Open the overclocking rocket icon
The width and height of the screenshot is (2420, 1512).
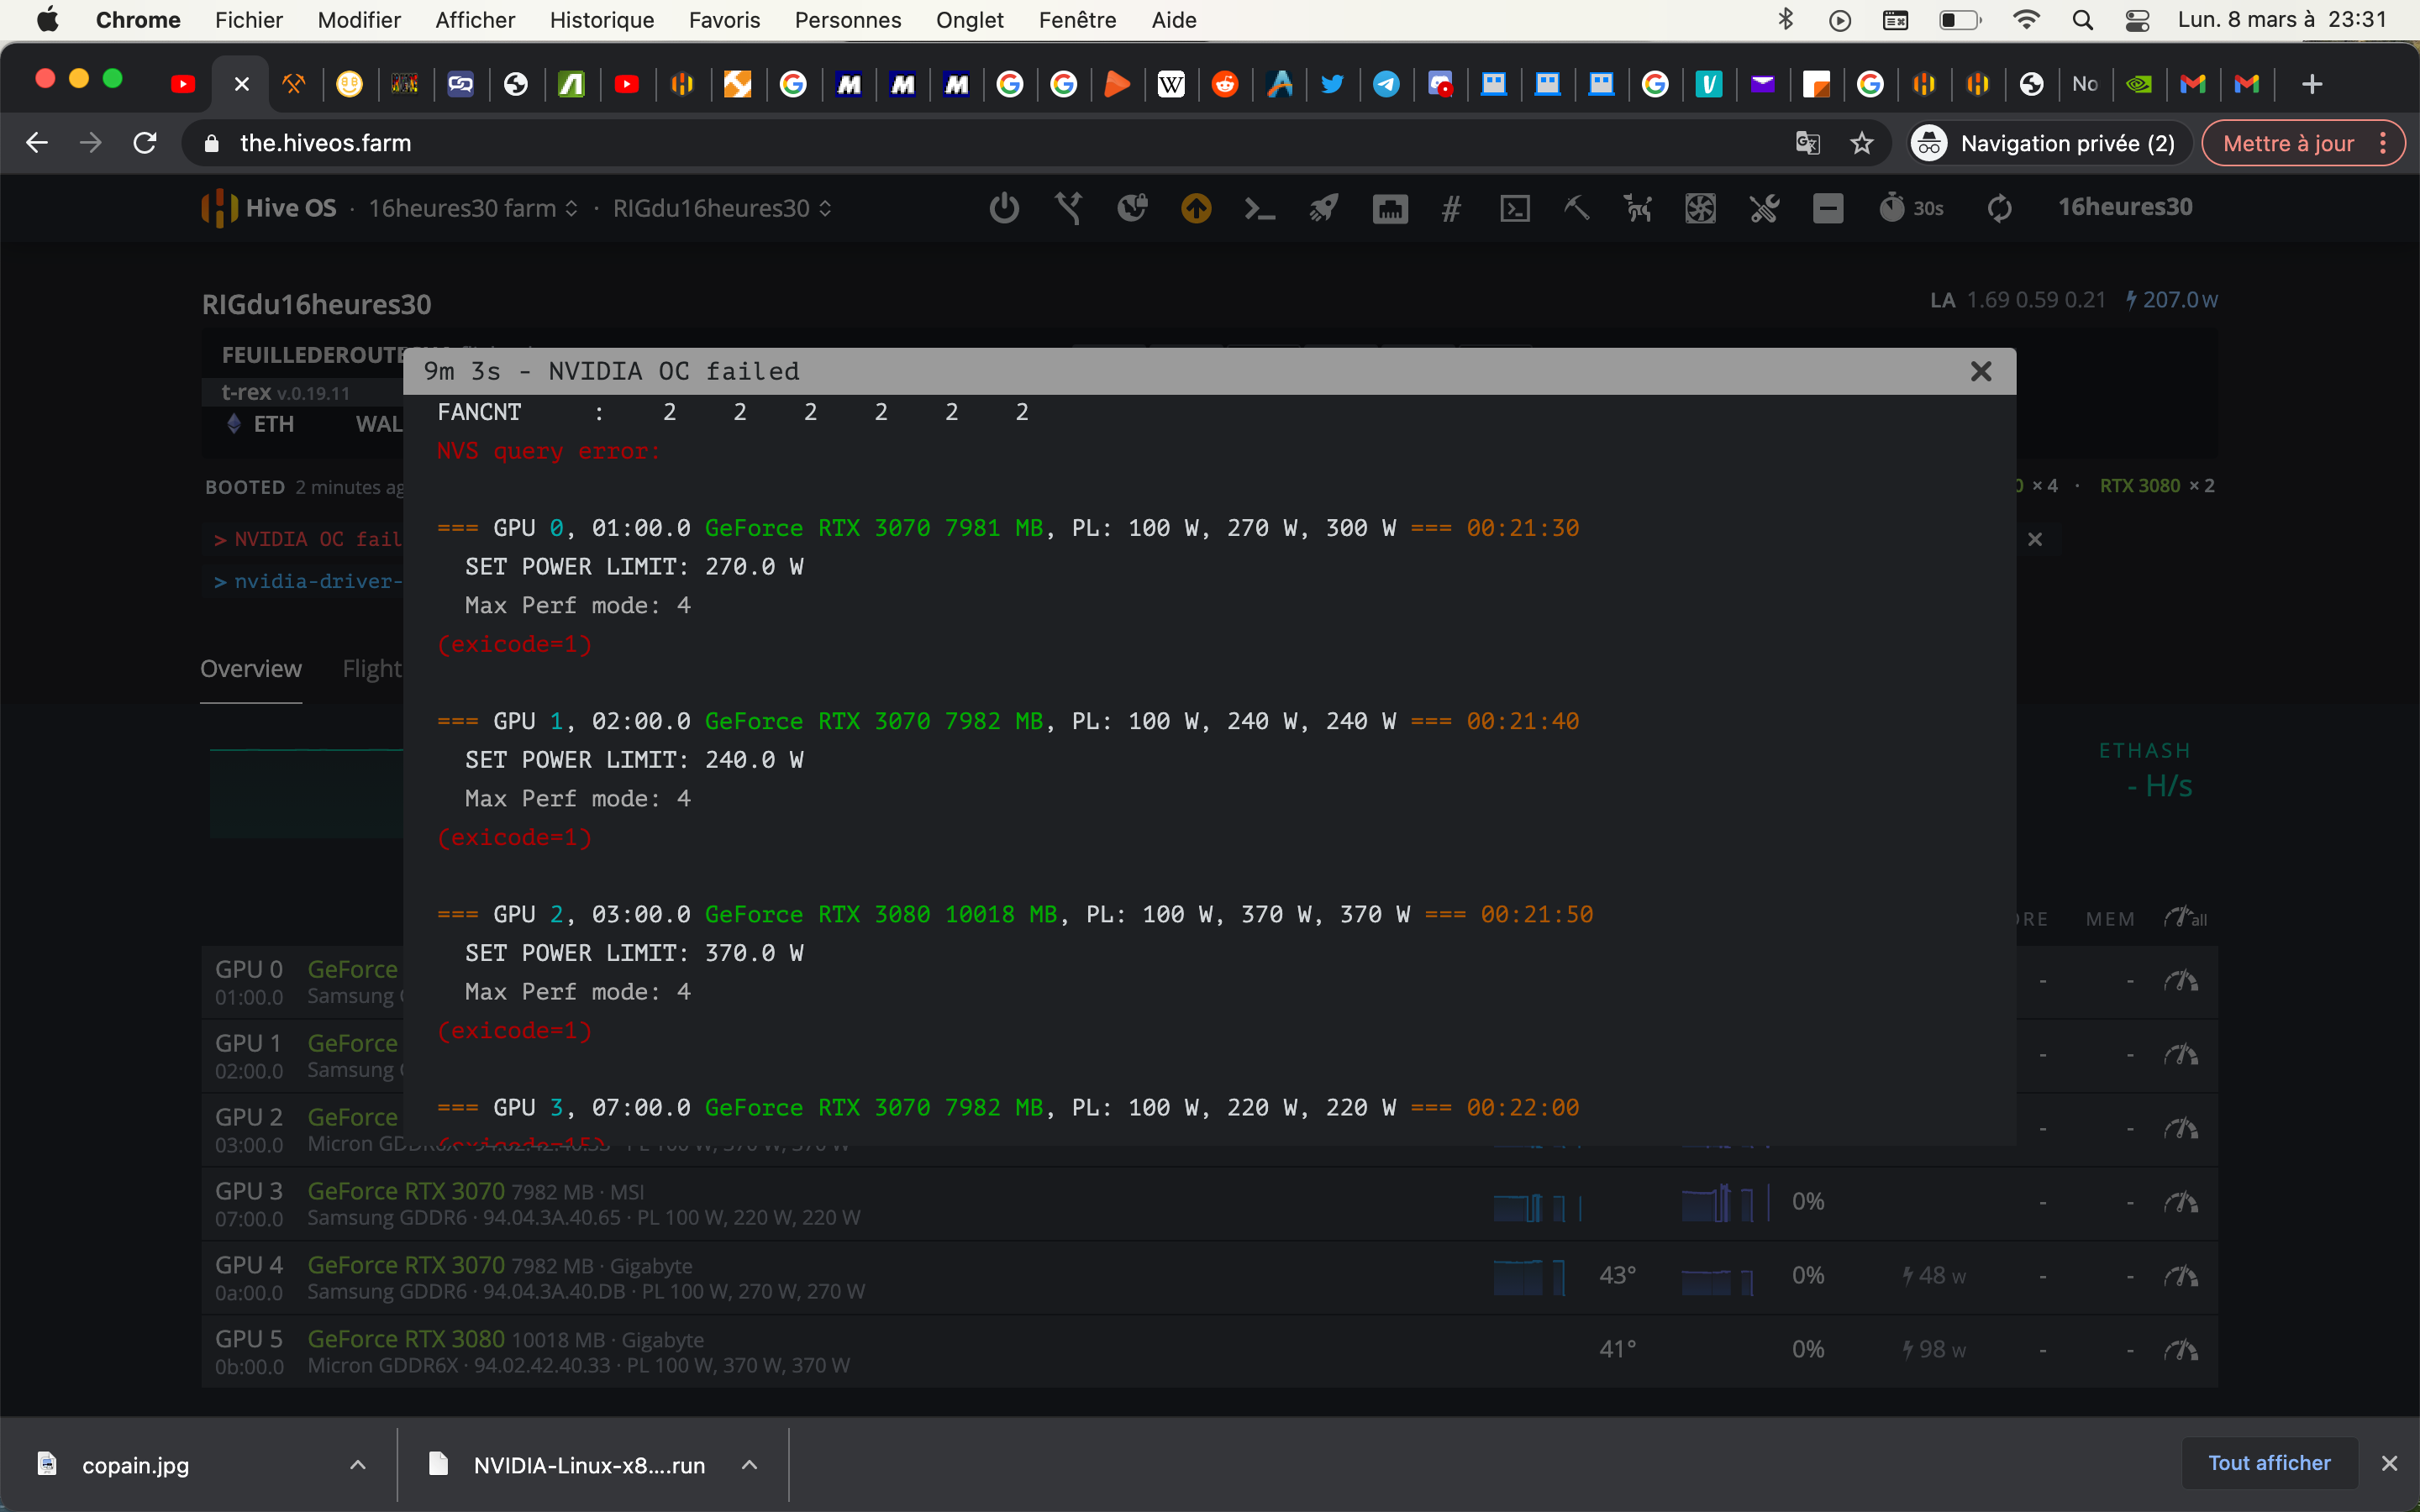(1323, 208)
